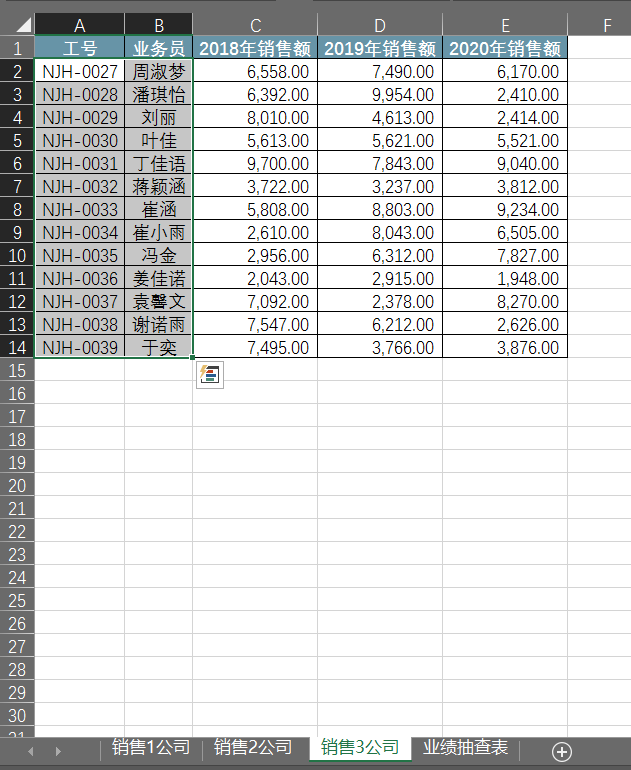The image size is (631, 770).
Task: Click the 2019 value 8,803.00
Action: tap(380, 210)
